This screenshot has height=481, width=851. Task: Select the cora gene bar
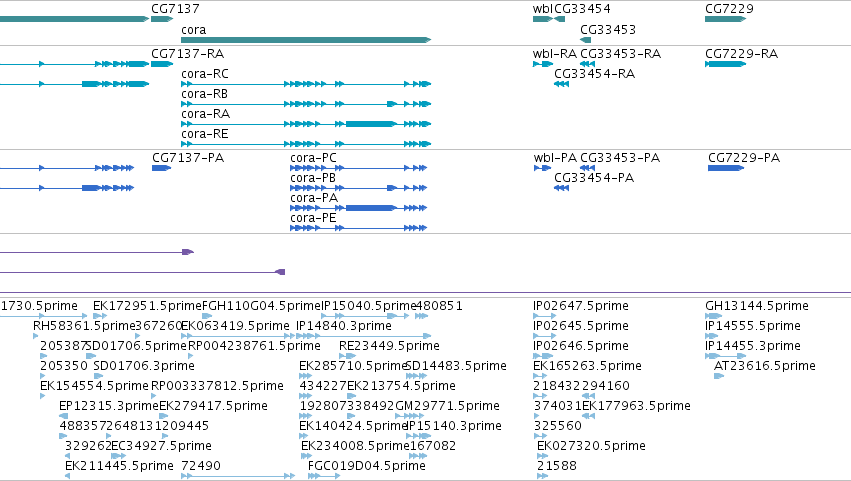[x=306, y=40]
